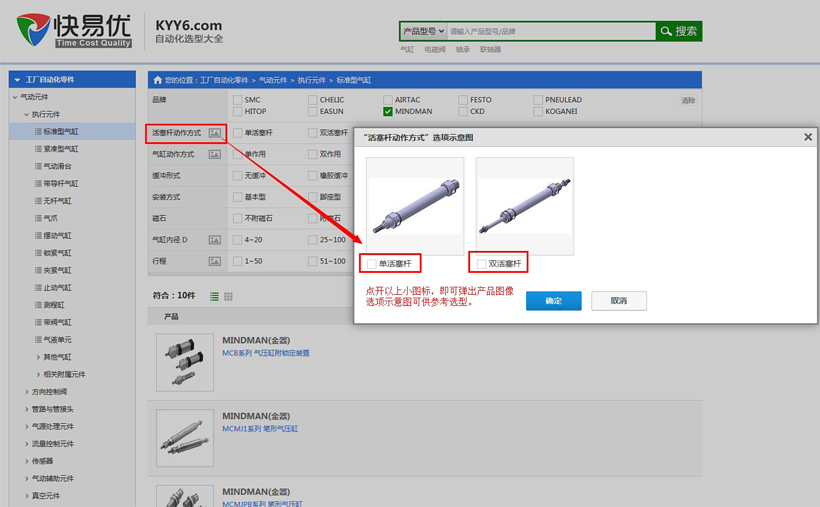This screenshot has width=820, height=507.
Task: Tick 单活塞杆 checkbox in the dialog
Action: click(371, 264)
